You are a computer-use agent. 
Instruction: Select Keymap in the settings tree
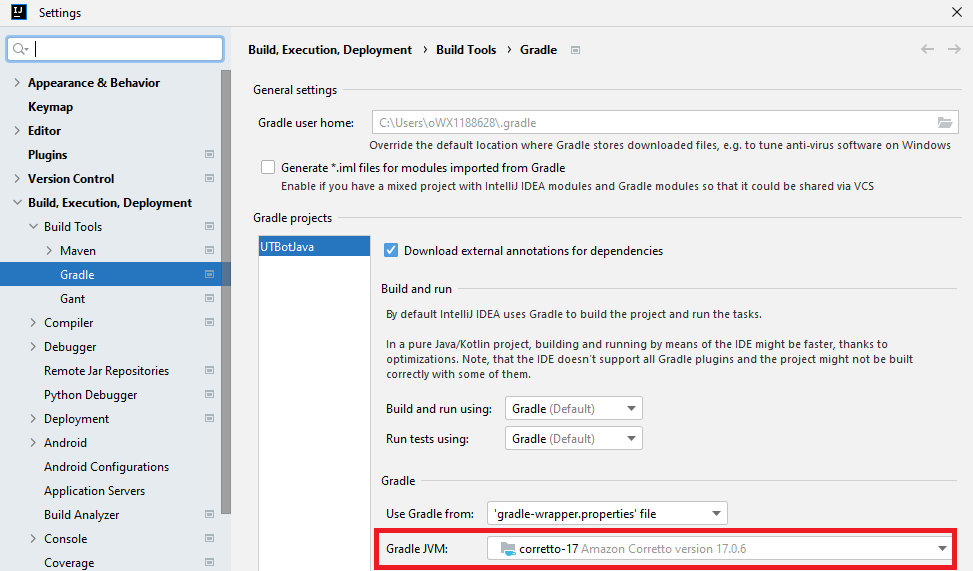tap(50, 107)
